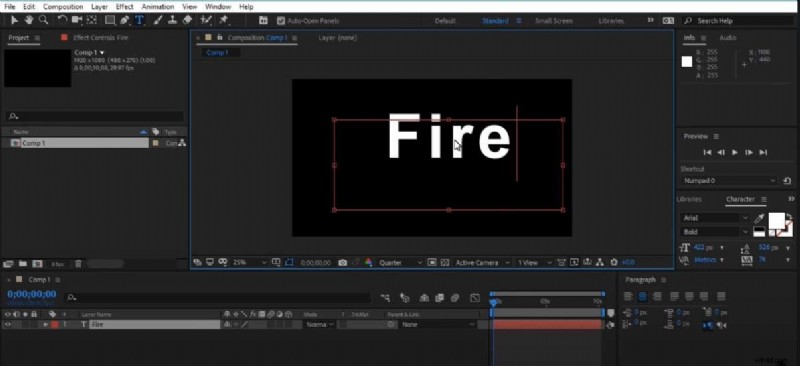The width and height of the screenshot is (800, 366).
Task: Switch to the Default workspace
Action: [x=445, y=21]
